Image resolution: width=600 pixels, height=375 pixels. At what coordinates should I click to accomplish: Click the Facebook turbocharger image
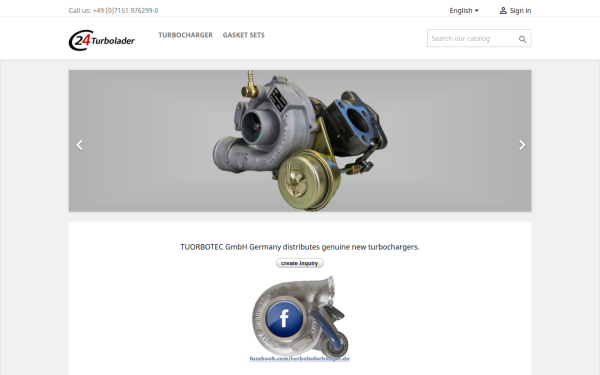coord(300,316)
